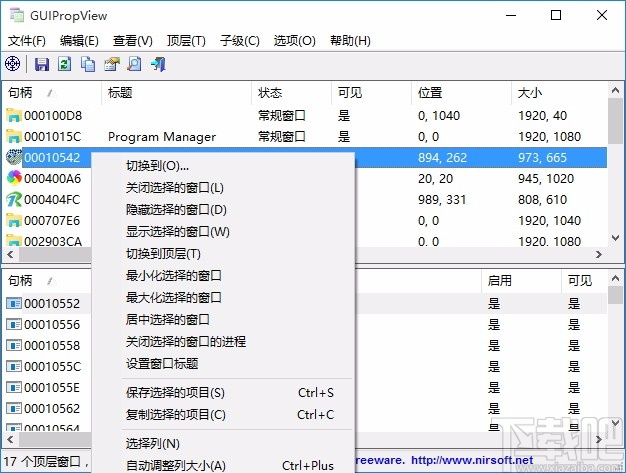Click the find magnifier toolbar icon
The image size is (626, 473).
(135, 64)
